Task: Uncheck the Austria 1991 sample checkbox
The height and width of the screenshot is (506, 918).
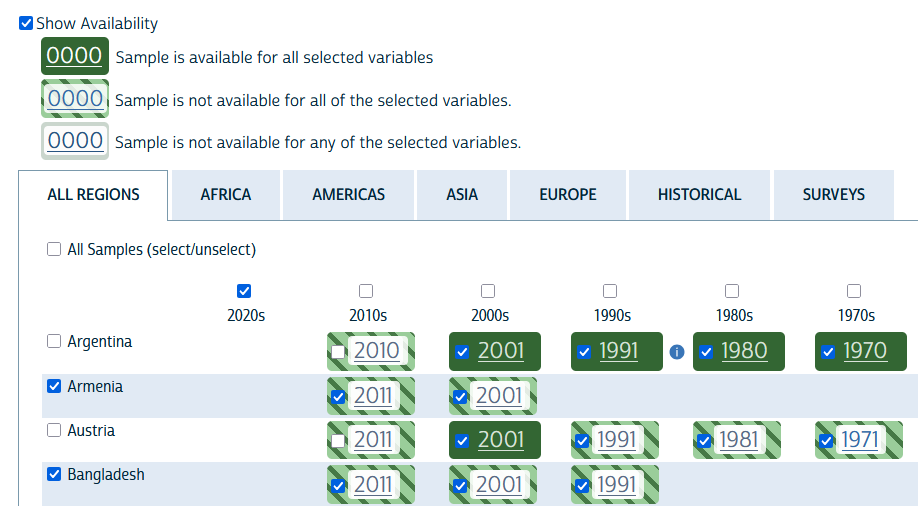Action: pyautogui.click(x=582, y=441)
